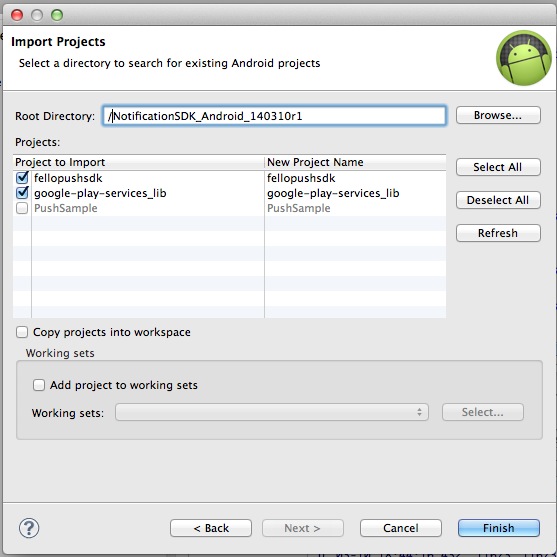Select fellopushsdk in Project to Import
Screen dimensions: 557x557
click(x=68, y=178)
